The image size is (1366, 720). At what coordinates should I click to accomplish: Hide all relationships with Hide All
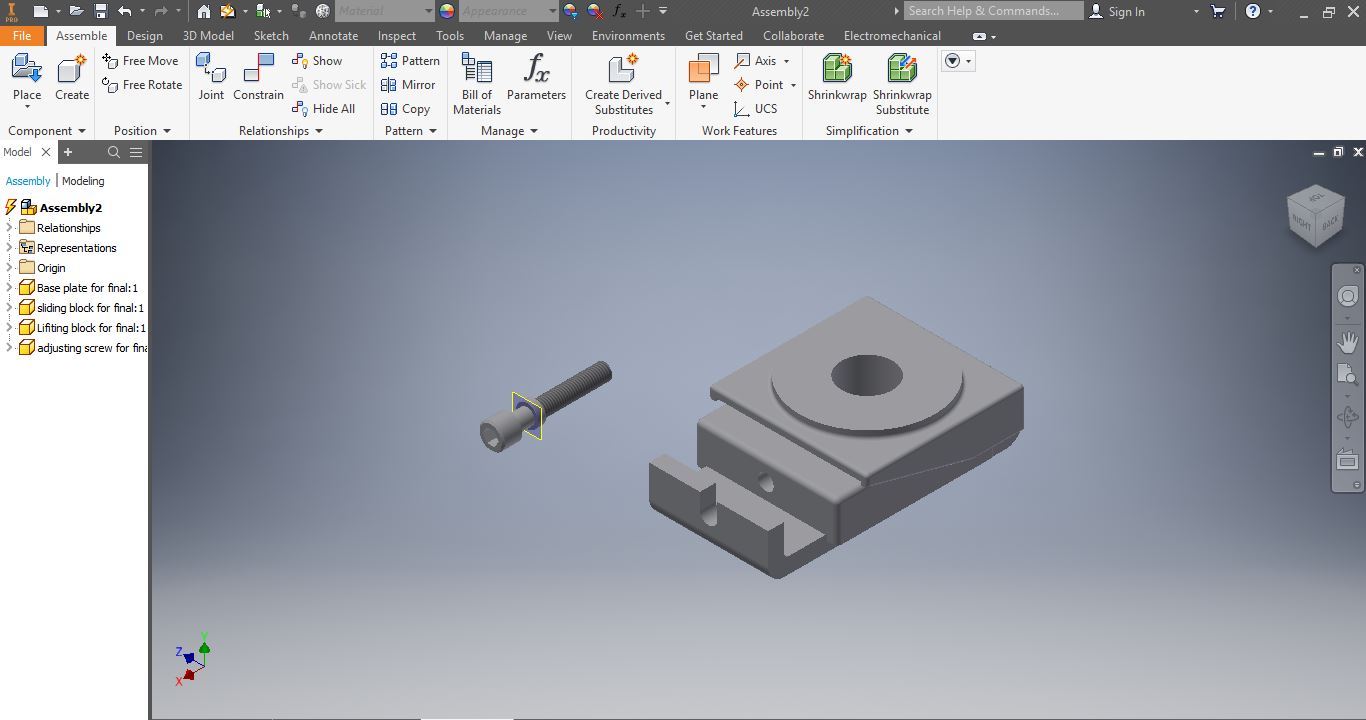point(323,109)
